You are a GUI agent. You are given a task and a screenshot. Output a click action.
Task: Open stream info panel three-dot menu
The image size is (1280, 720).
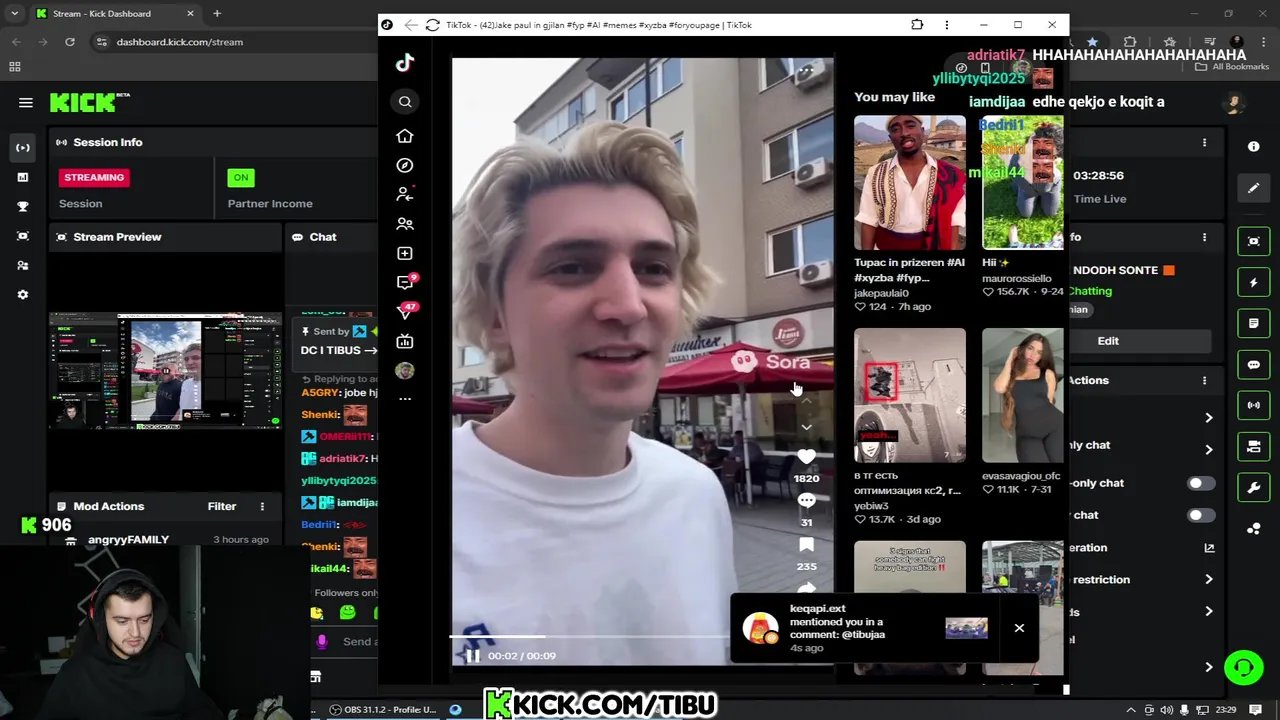pos(1204,238)
